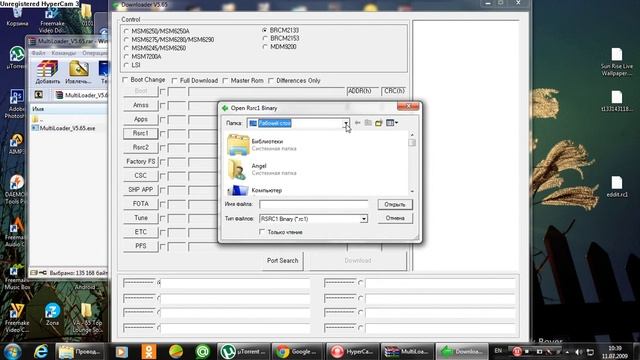Image resolution: width=640 pixels, height=360 pixels.
Task: Click the FOTA file button
Action: coord(140,204)
